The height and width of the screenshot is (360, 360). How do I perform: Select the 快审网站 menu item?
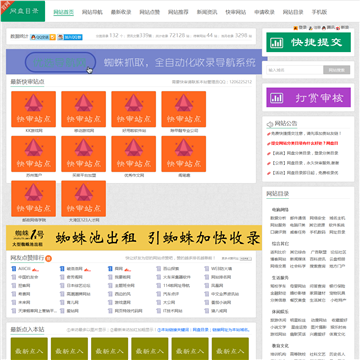tap(236, 12)
